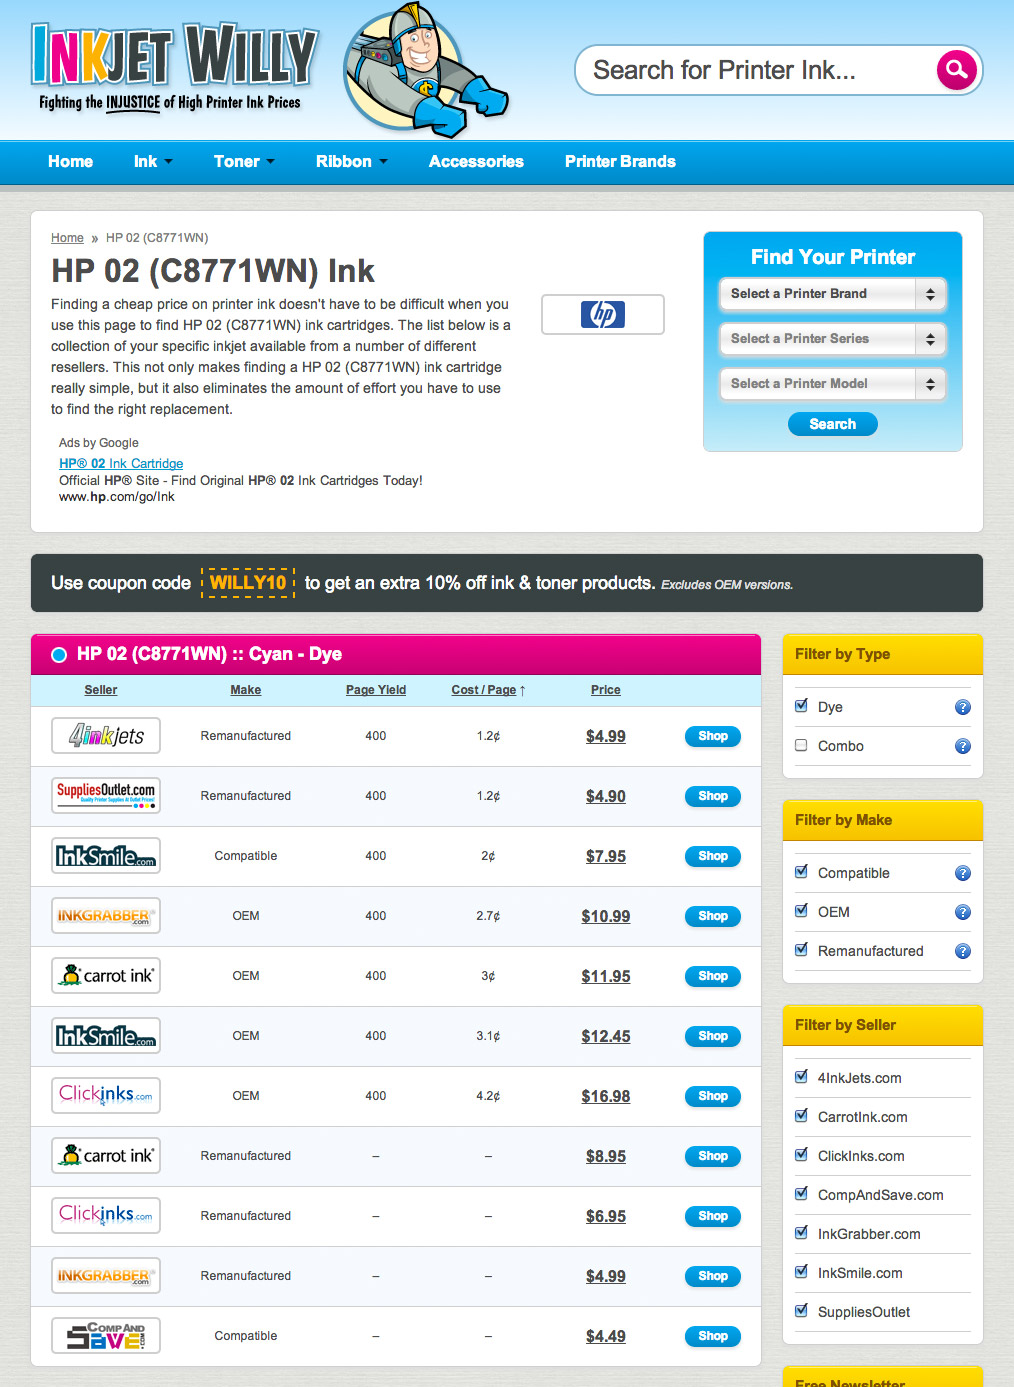
Task: Click the Carrot Ink logo in OEM row
Action: pyautogui.click(x=106, y=976)
